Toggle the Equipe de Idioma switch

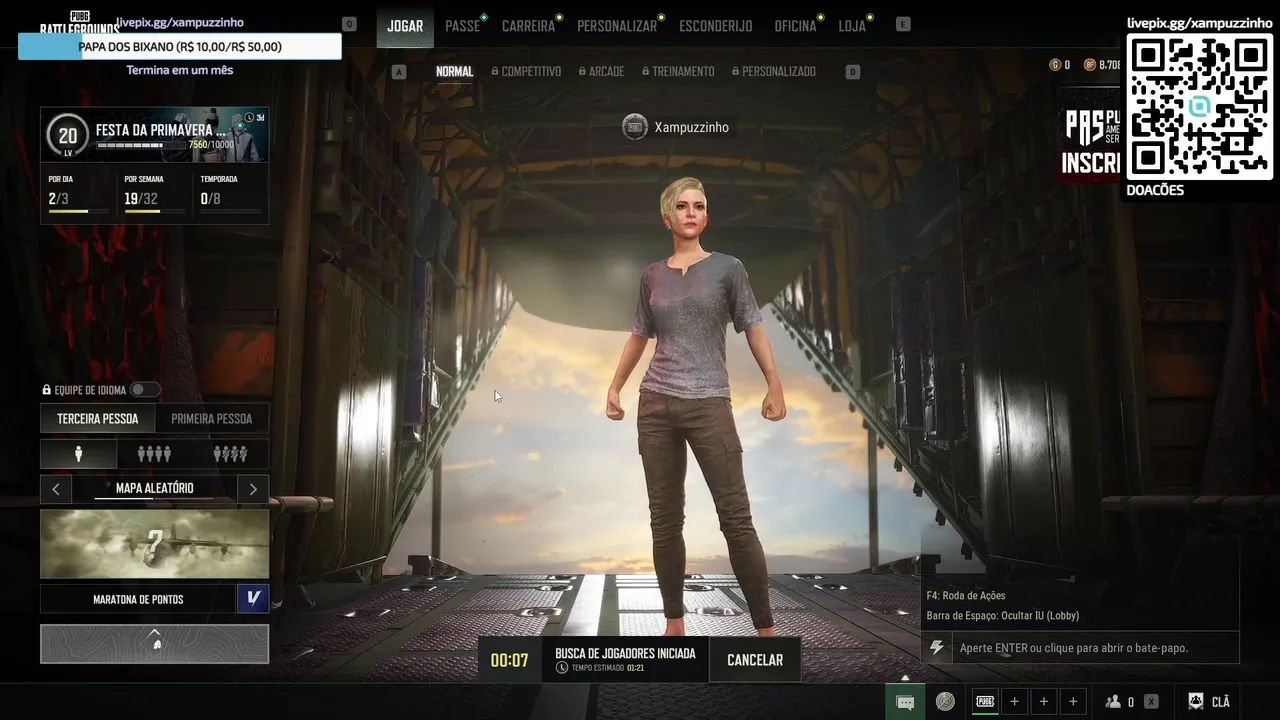tap(144, 390)
